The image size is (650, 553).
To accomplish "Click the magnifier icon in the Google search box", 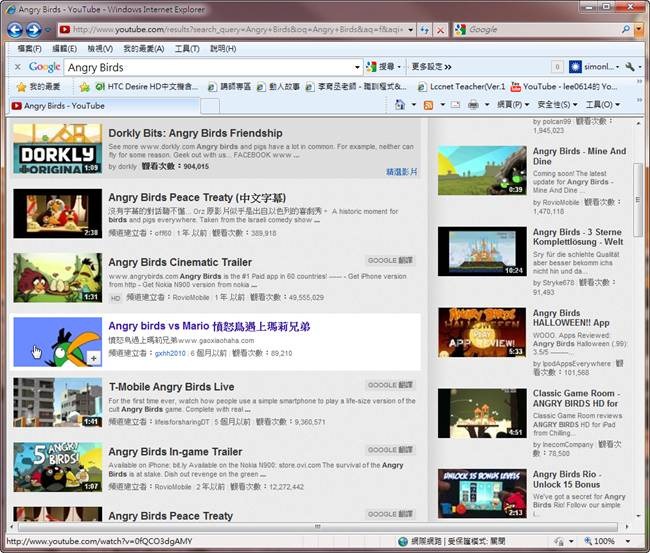I will [x=626, y=29].
